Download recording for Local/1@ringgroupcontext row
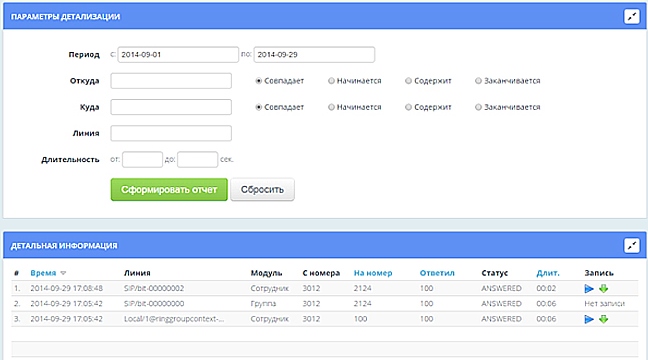Viewport: 648px width, 360px height. pyautogui.click(x=603, y=319)
